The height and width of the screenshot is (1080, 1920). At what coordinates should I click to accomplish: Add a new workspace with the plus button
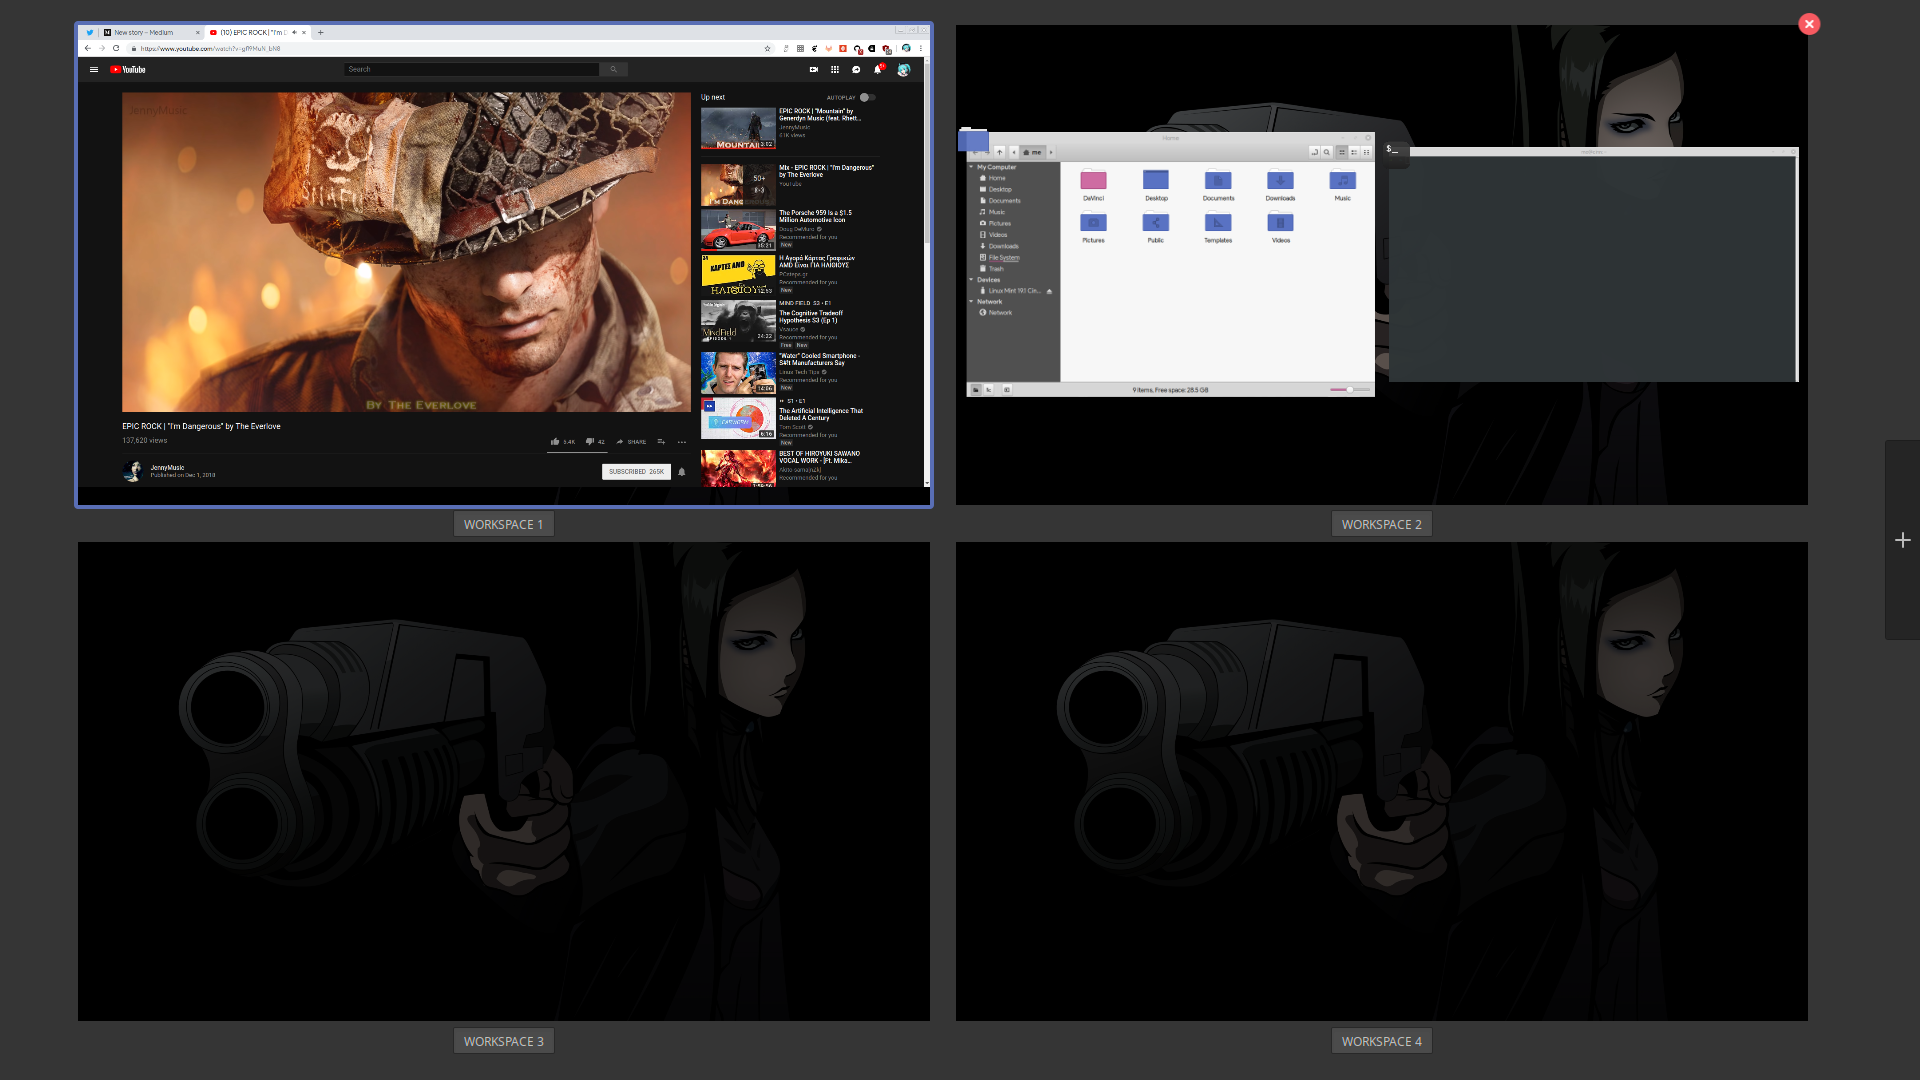click(1902, 540)
